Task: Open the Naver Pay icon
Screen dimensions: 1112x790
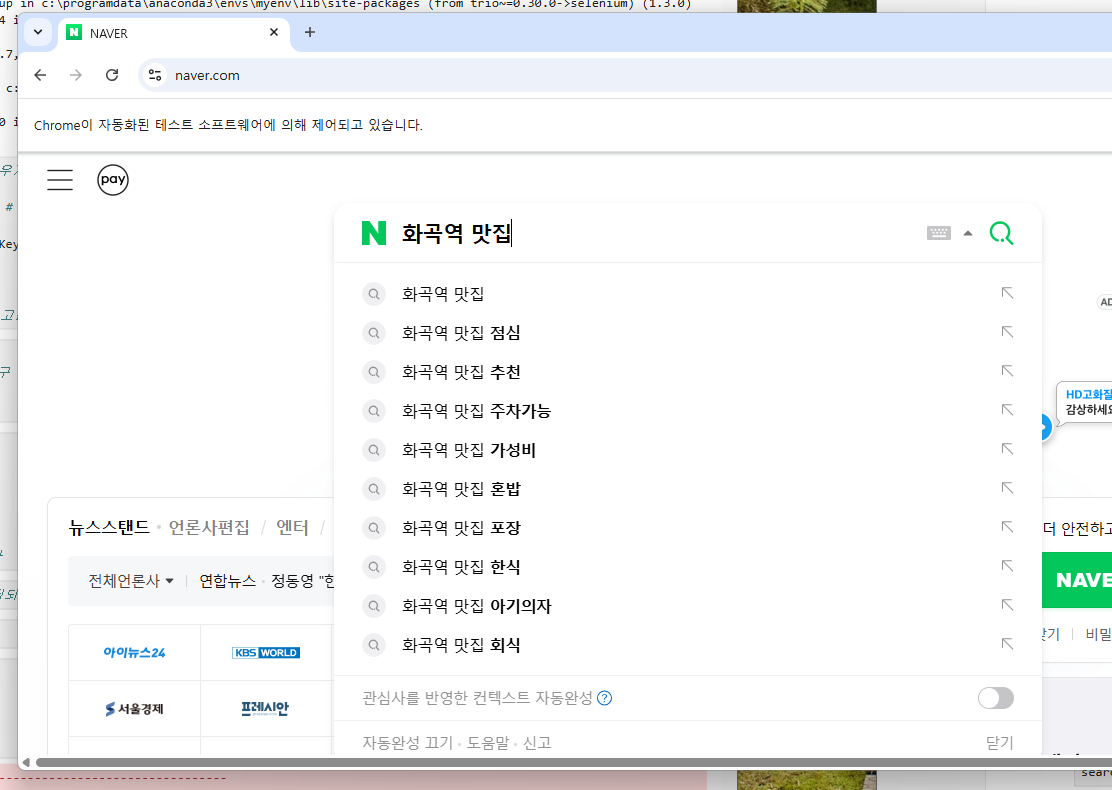Action: (113, 179)
